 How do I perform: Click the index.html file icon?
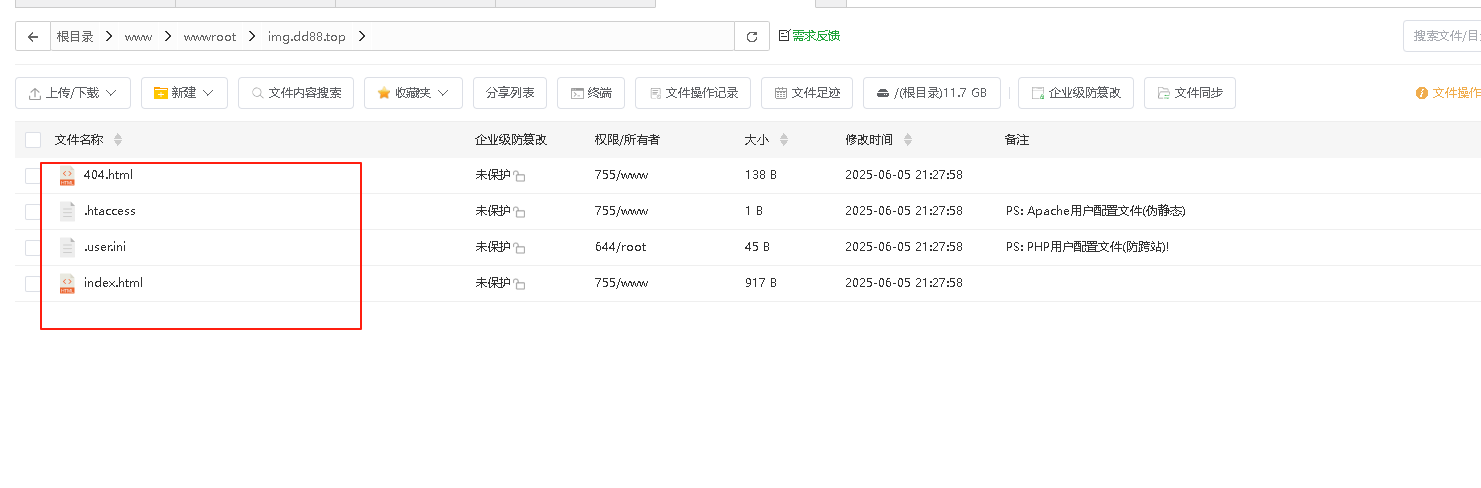tap(67, 284)
